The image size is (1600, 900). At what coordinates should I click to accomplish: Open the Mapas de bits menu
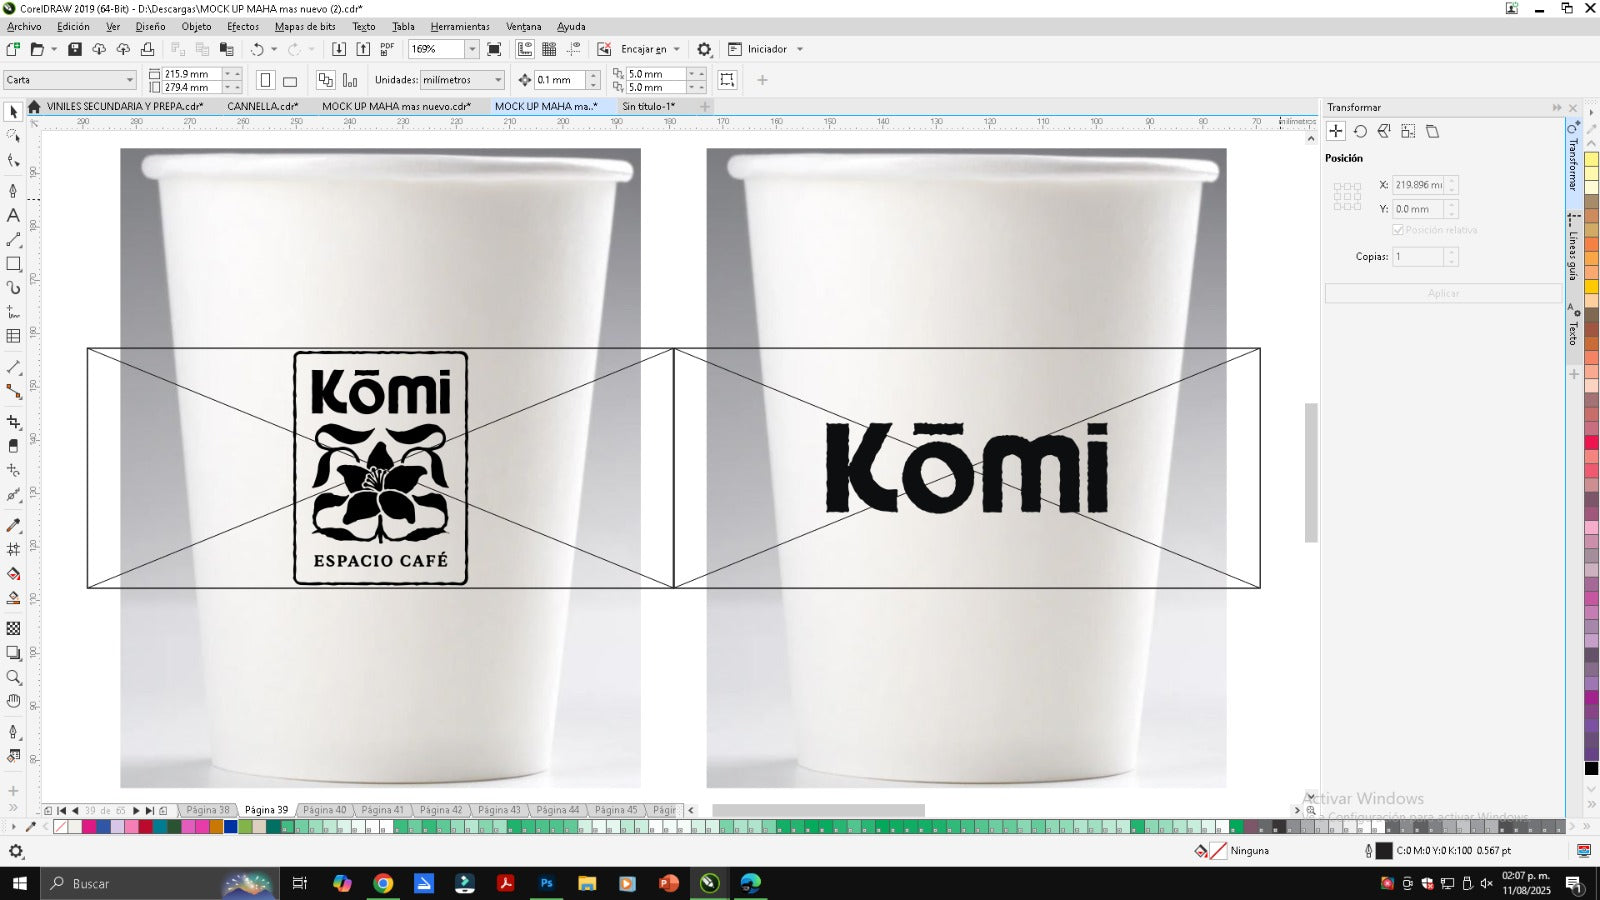pyautogui.click(x=305, y=27)
